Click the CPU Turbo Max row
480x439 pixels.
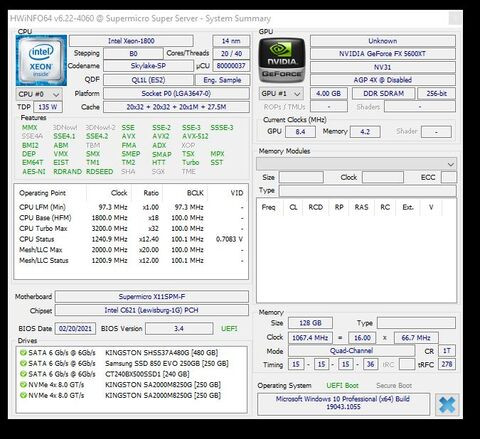click(131, 228)
